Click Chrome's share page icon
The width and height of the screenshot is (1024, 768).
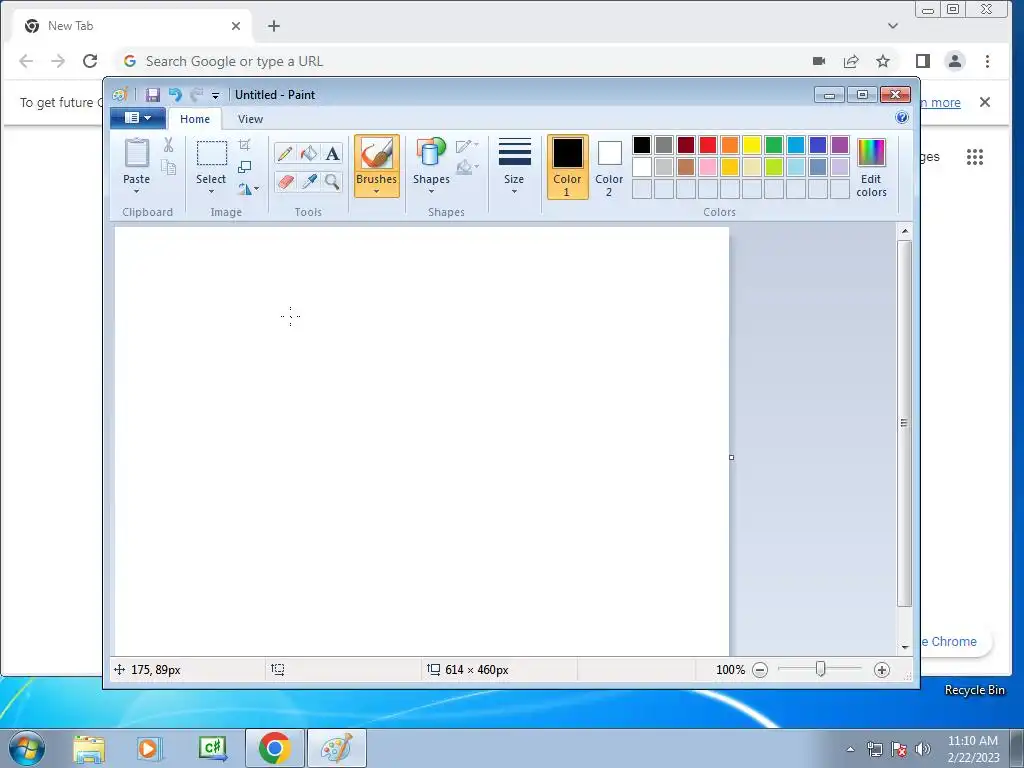[x=851, y=61]
